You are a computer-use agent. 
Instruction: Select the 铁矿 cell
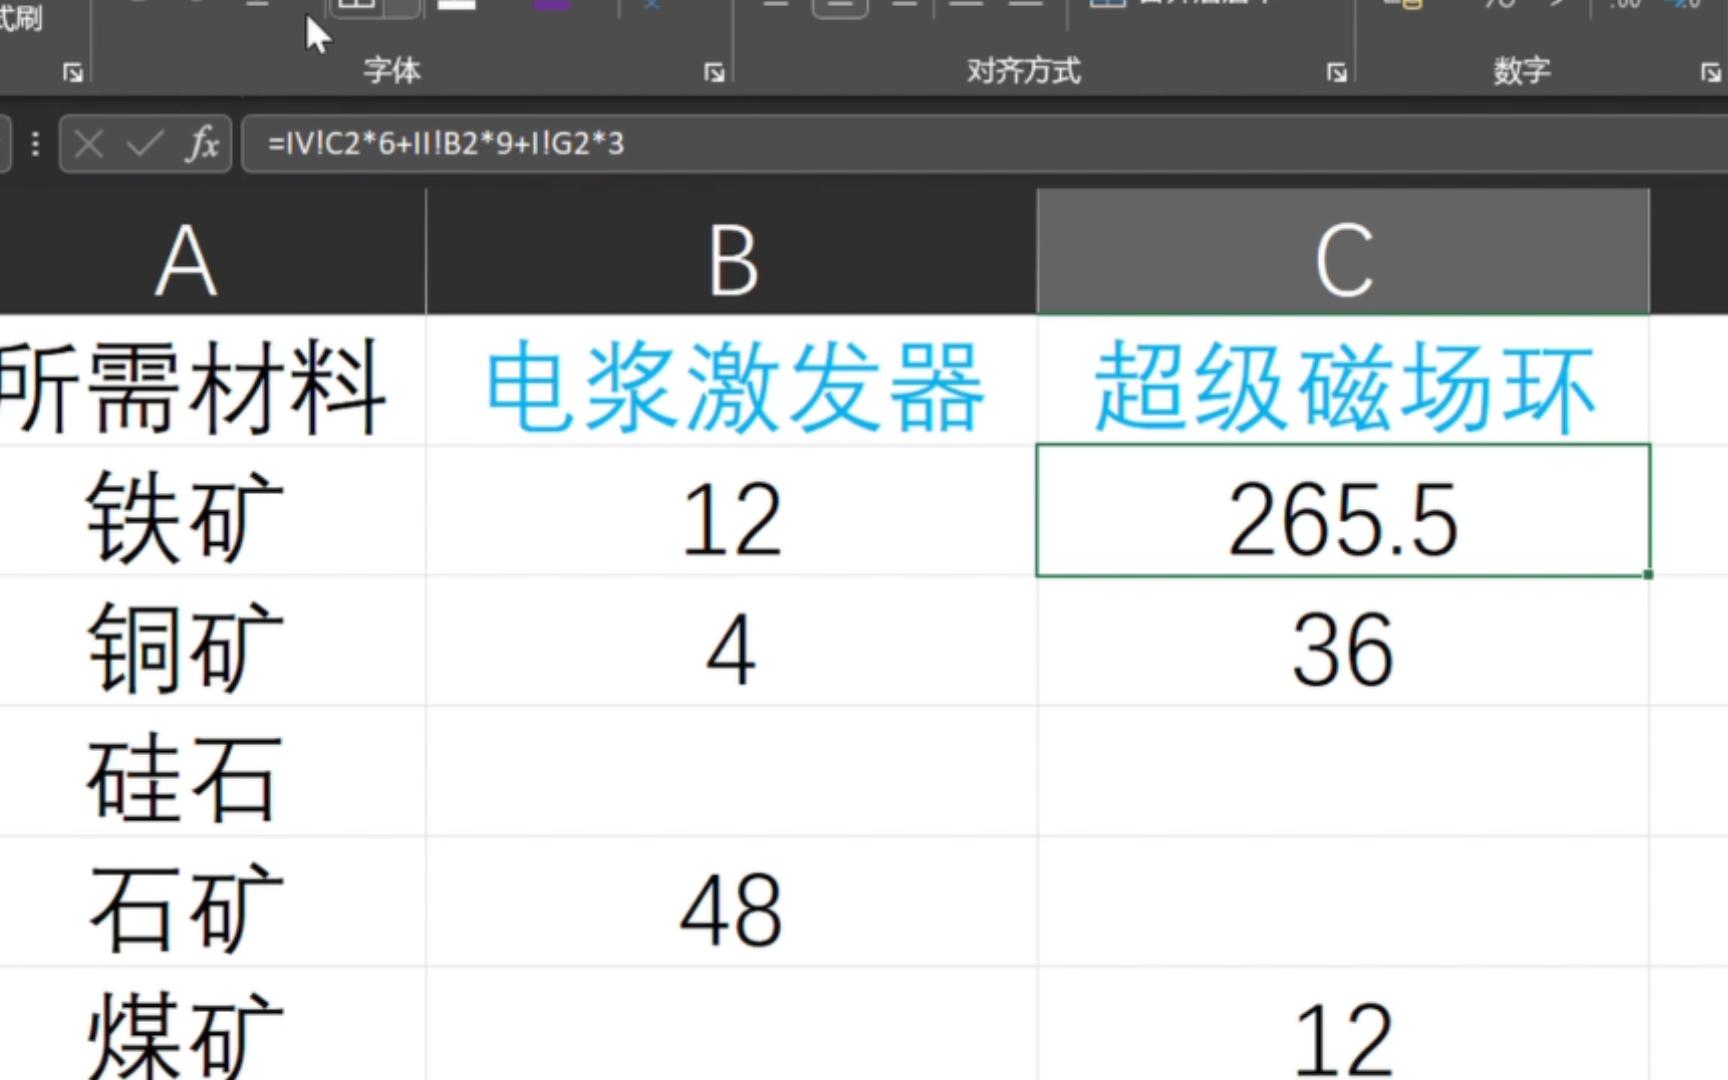pos(212,510)
